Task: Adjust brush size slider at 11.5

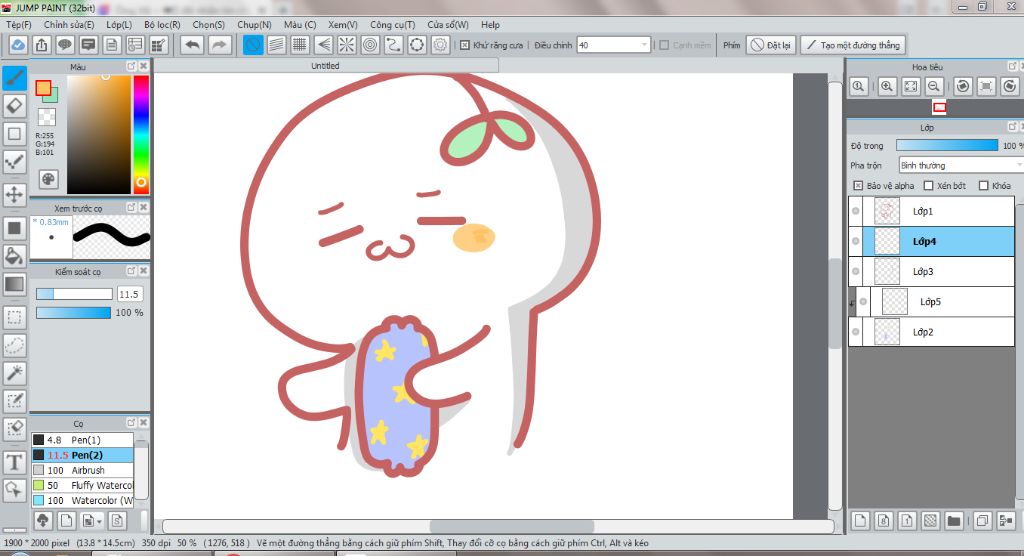Action: pos(74,294)
